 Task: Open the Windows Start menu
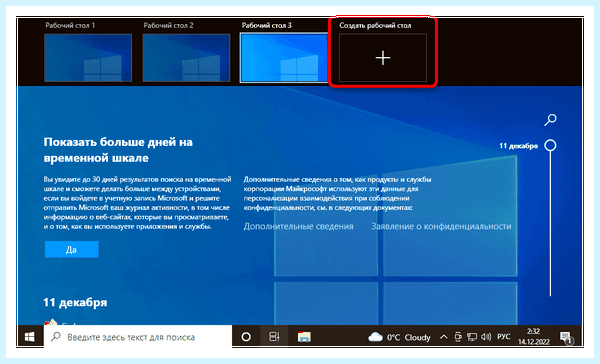(29, 337)
